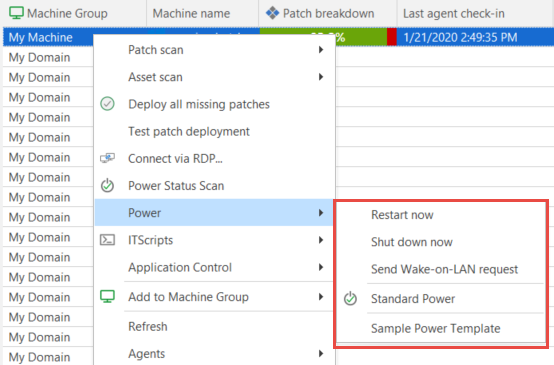Expand the Add to Machine Group arrow

(x=321, y=297)
